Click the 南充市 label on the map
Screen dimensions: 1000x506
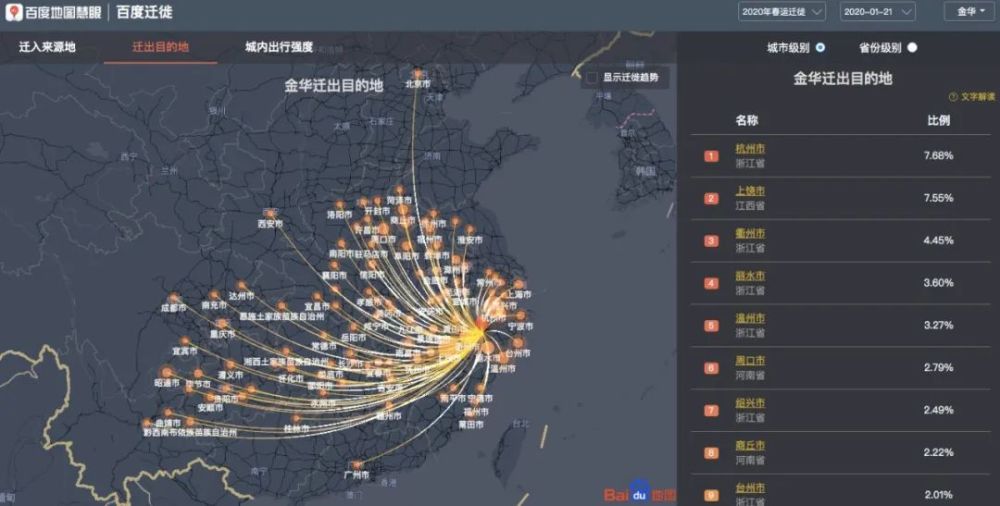pos(214,305)
